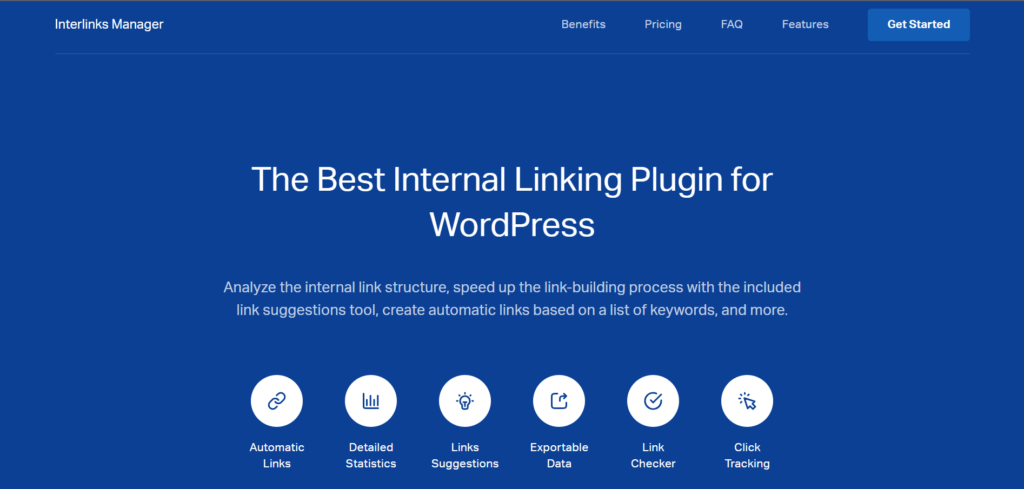
Task: Select the 'Click Tracking' label text
Action: coord(747,456)
